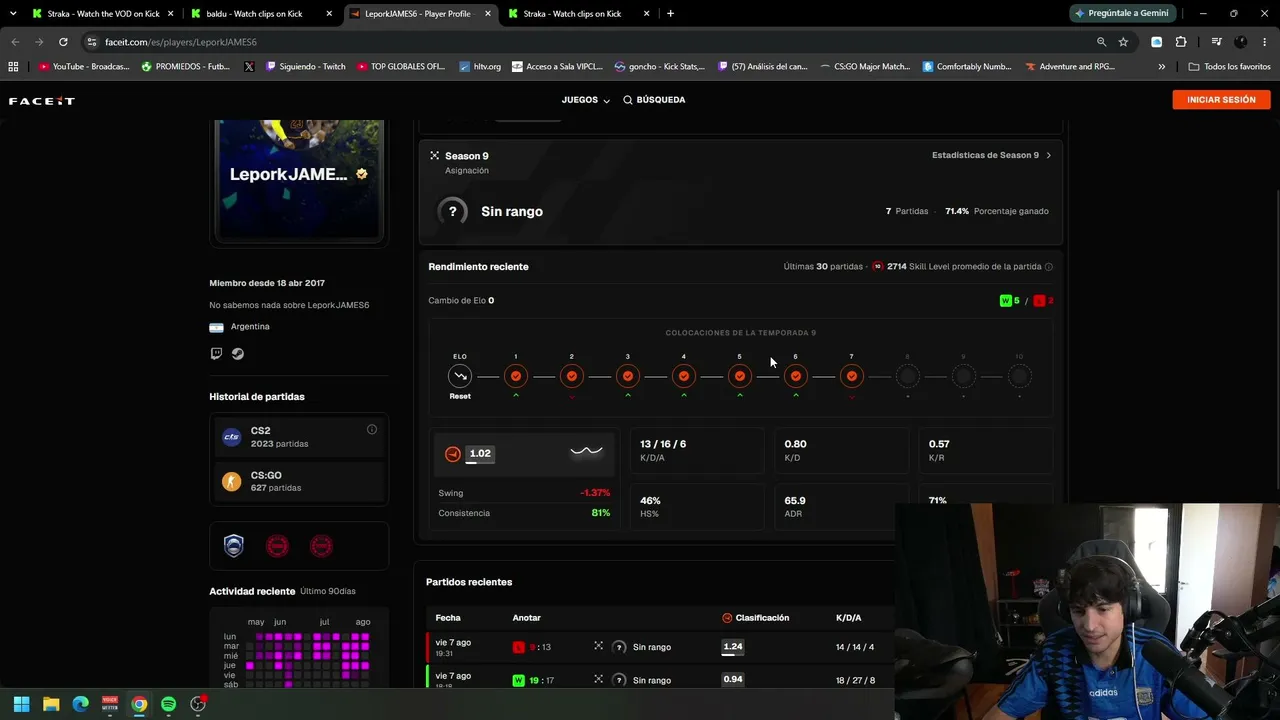The image size is (1280, 720).
Task: Open the Chrome tab search dropdown
Action: 13,14
